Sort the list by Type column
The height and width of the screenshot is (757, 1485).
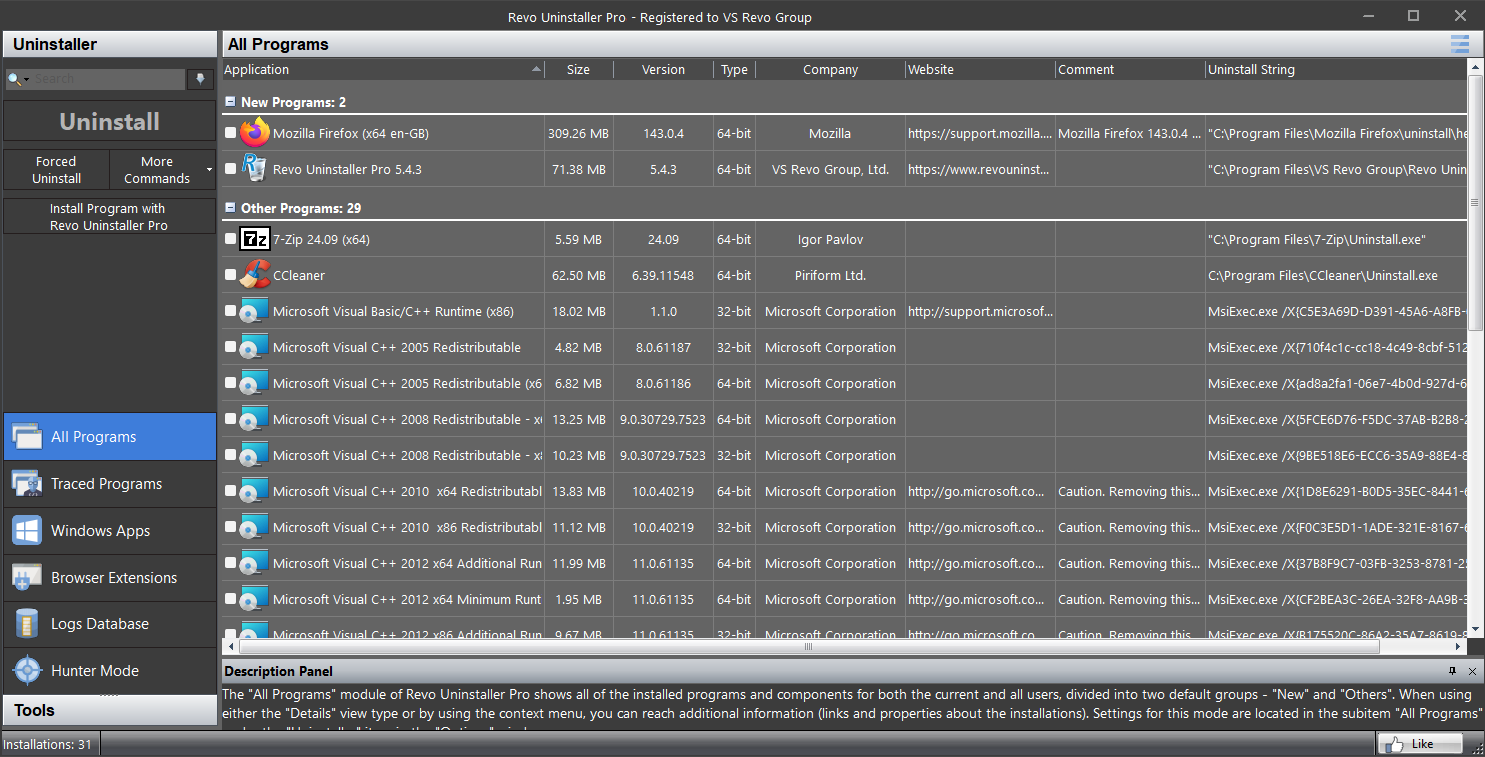(x=734, y=70)
